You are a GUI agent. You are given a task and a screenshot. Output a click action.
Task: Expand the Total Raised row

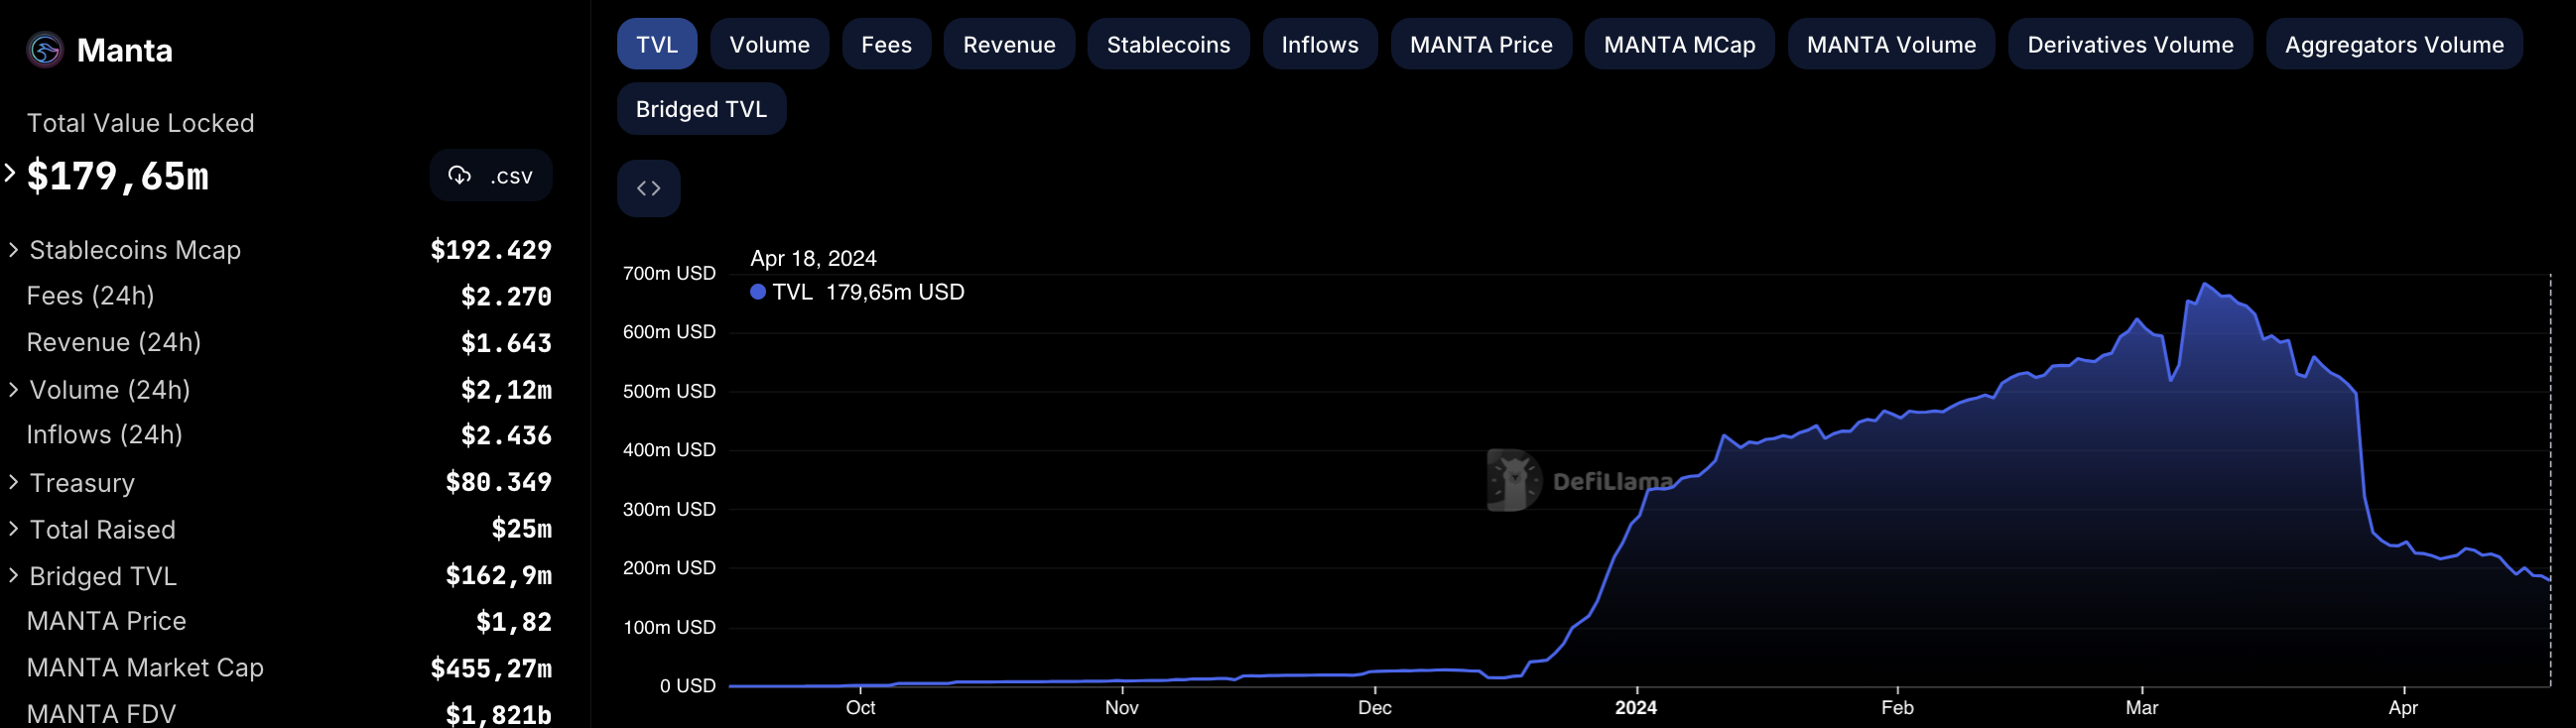coord(14,529)
